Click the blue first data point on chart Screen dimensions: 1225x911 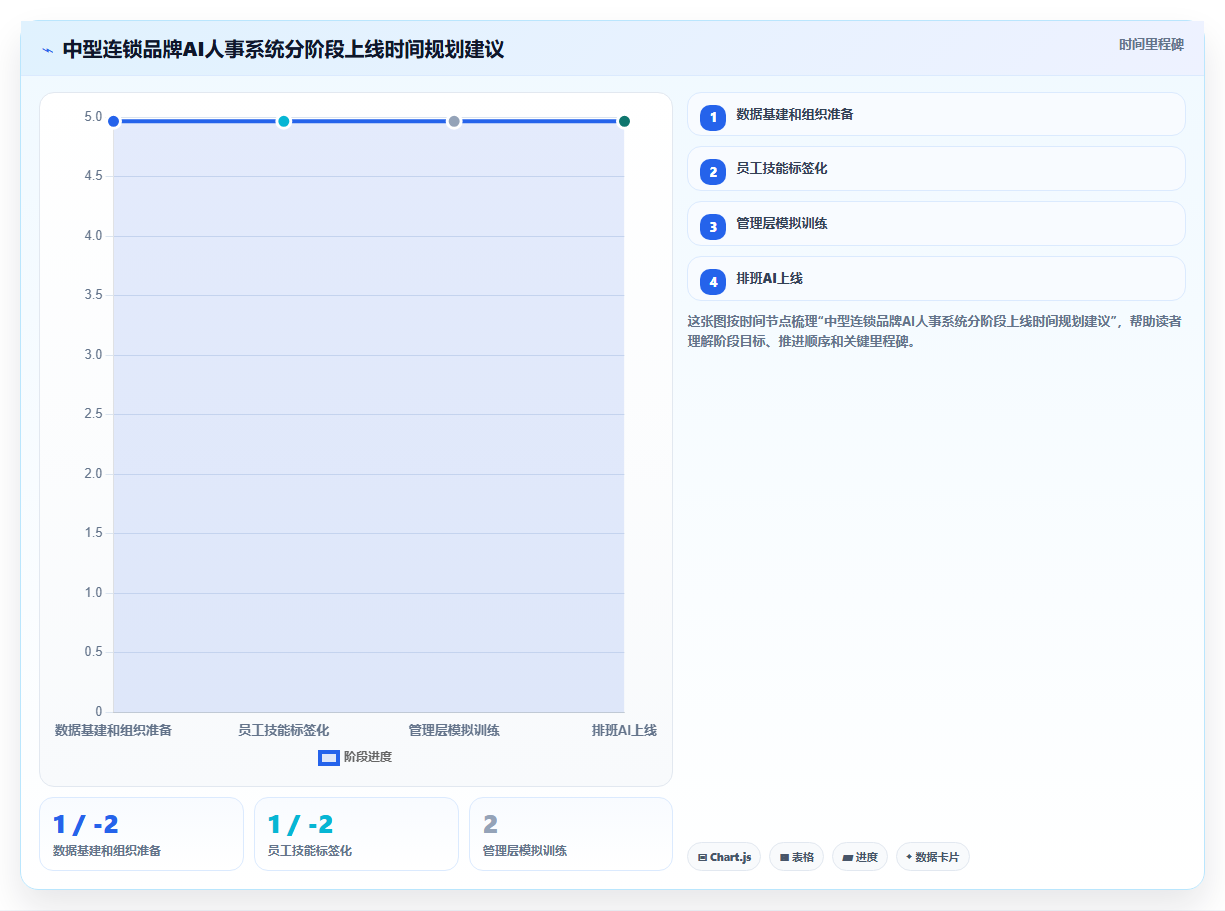tap(113, 121)
